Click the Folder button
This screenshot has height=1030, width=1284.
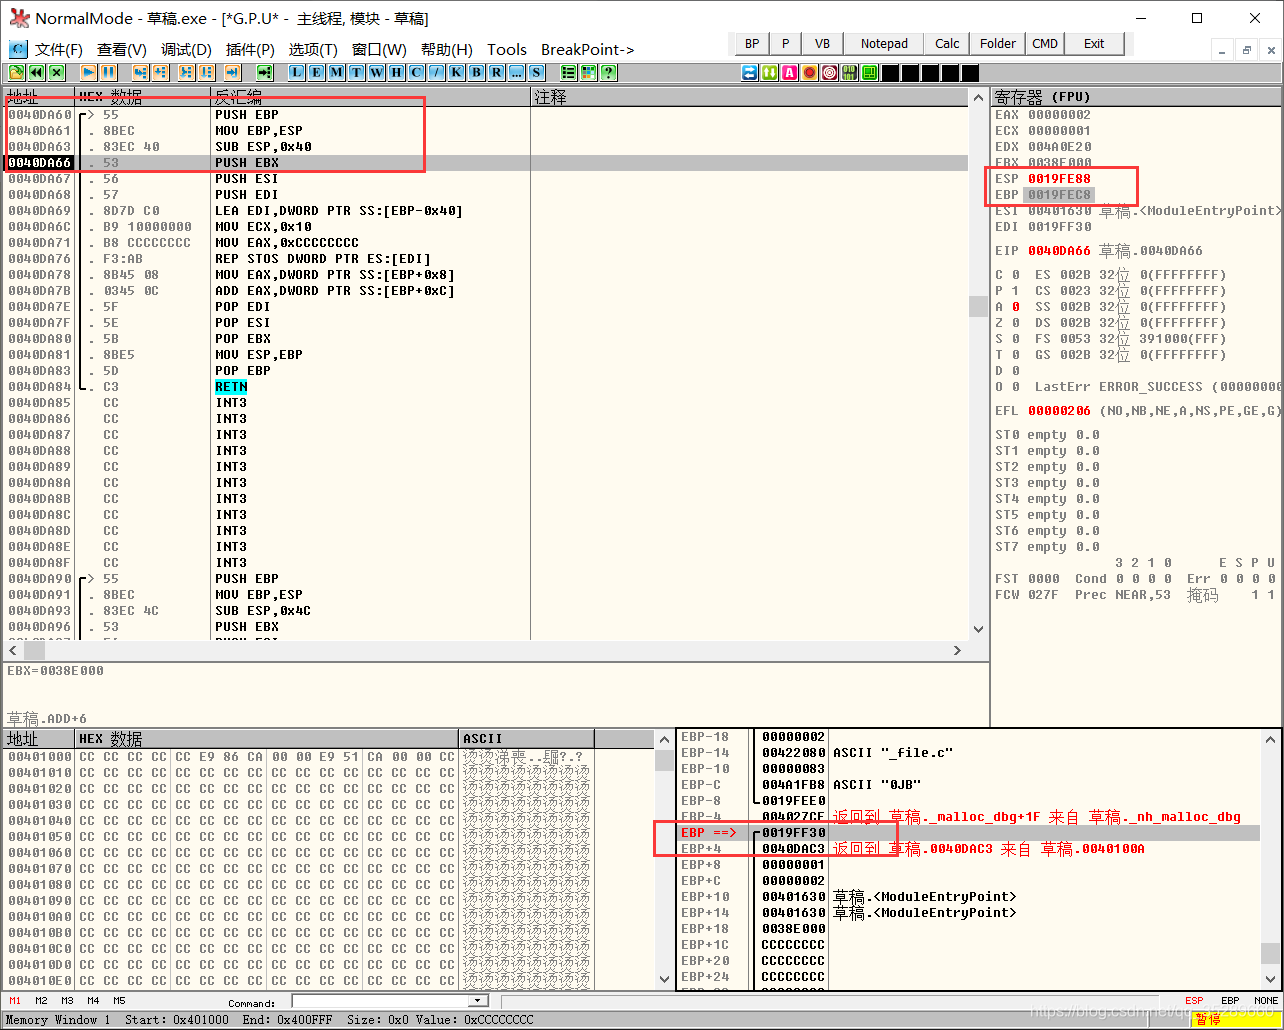point(998,43)
